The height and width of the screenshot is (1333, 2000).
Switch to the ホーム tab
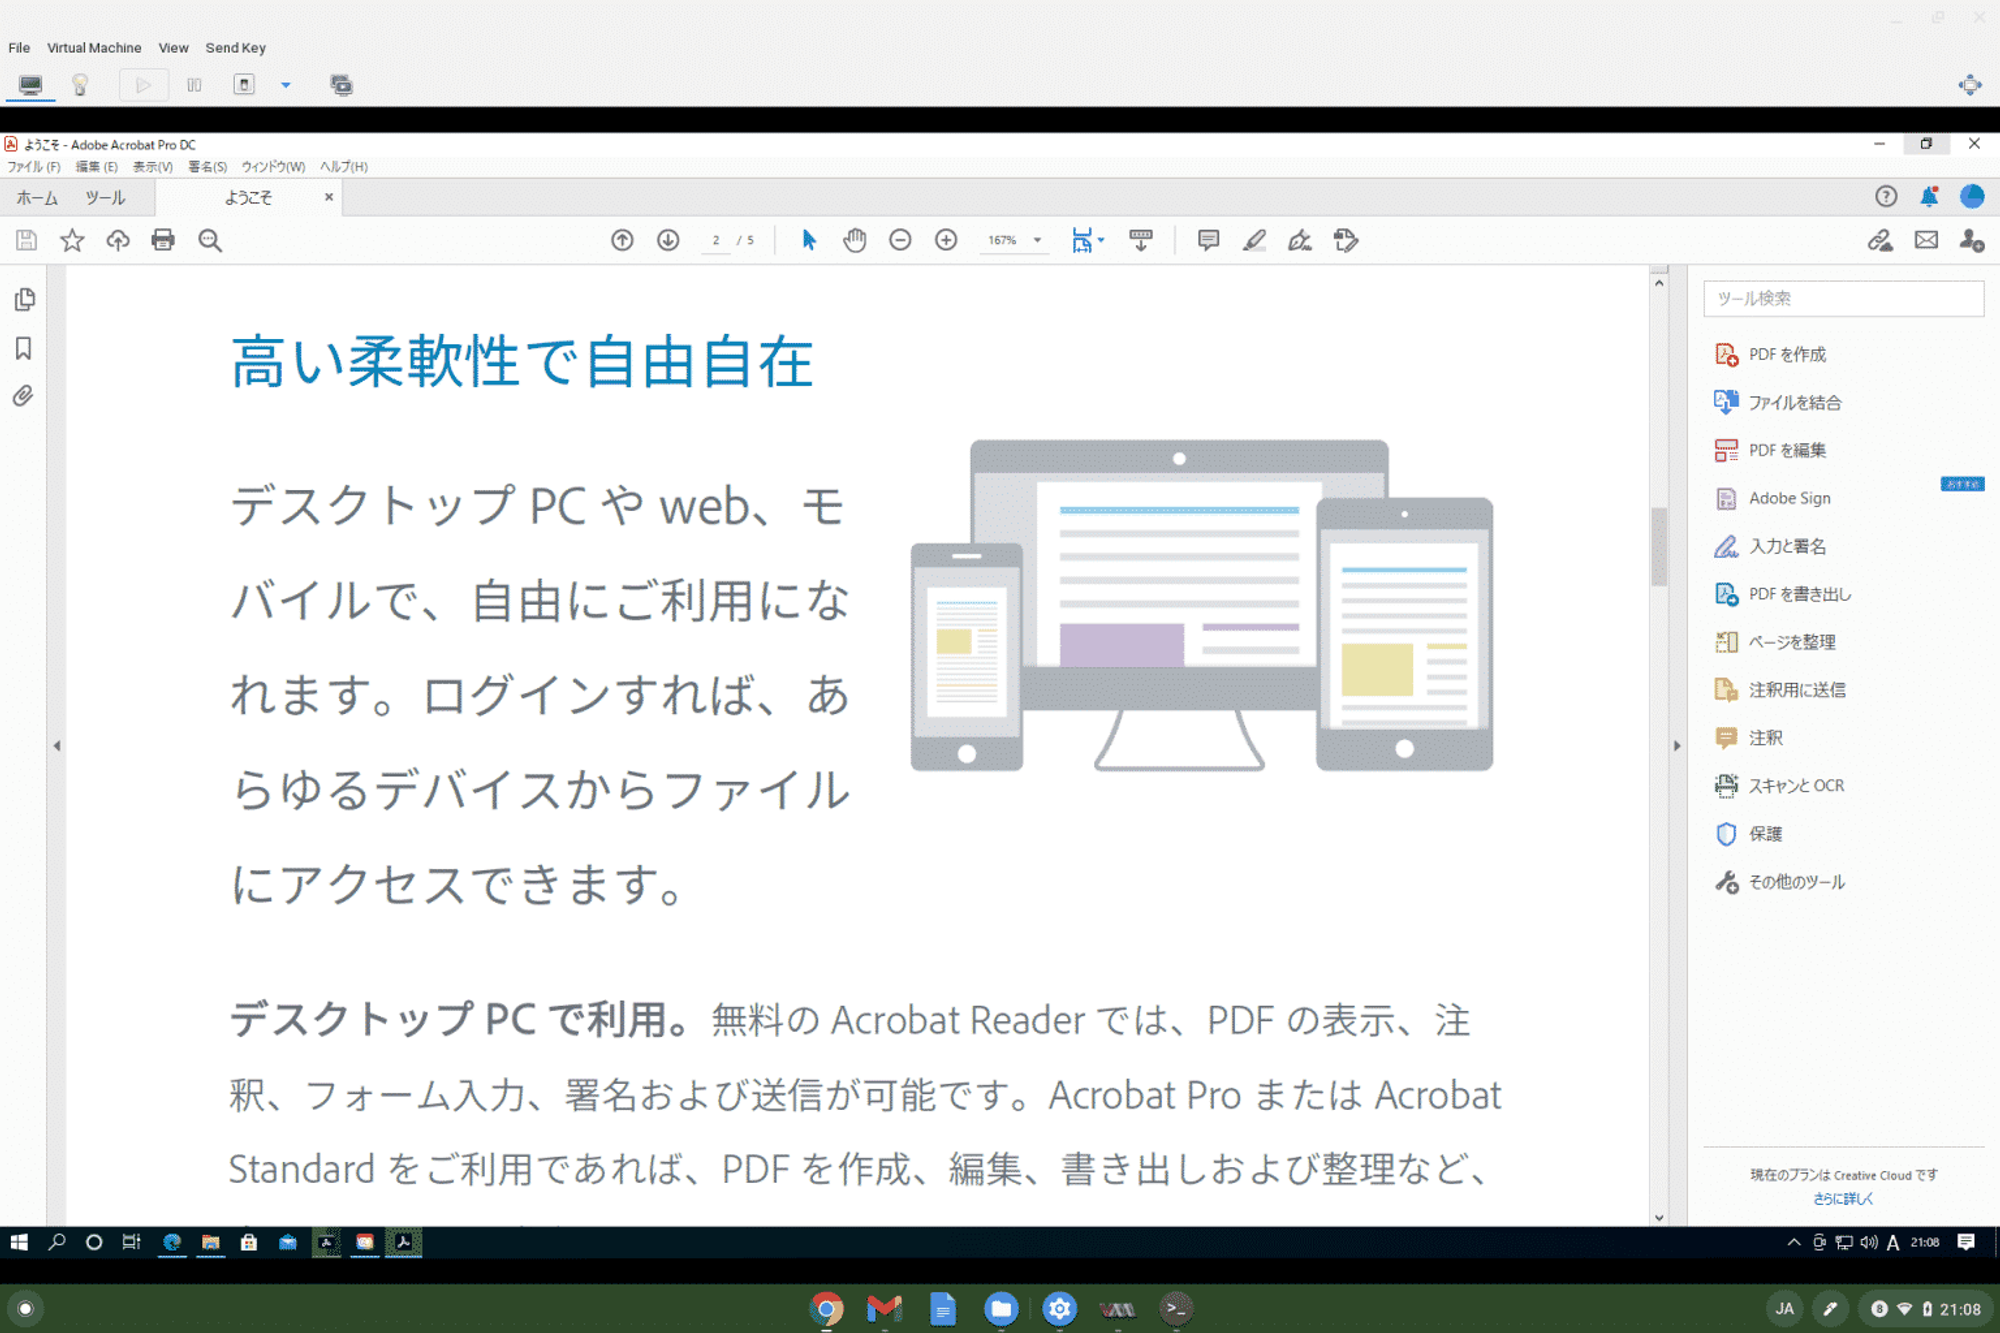(x=37, y=198)
